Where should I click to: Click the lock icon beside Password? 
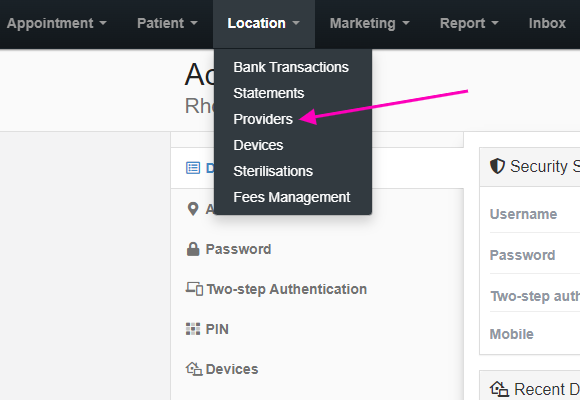tap(193, 249)
